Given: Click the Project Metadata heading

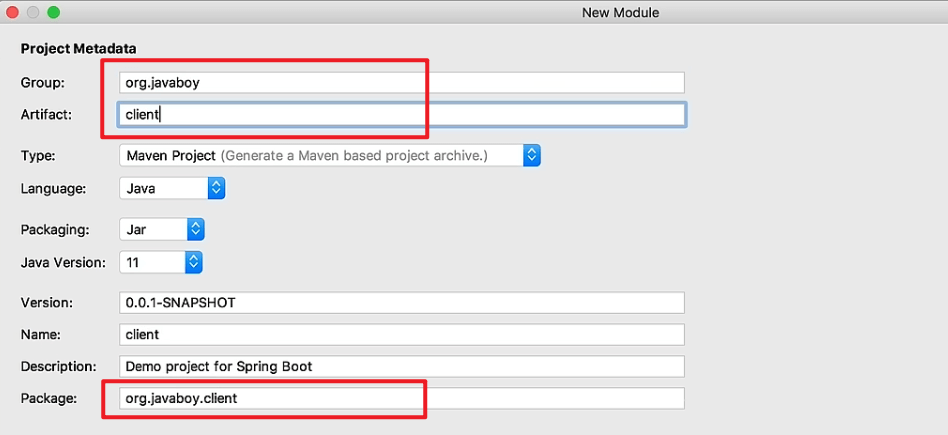Looking at the screenshot, I should 79,48.
